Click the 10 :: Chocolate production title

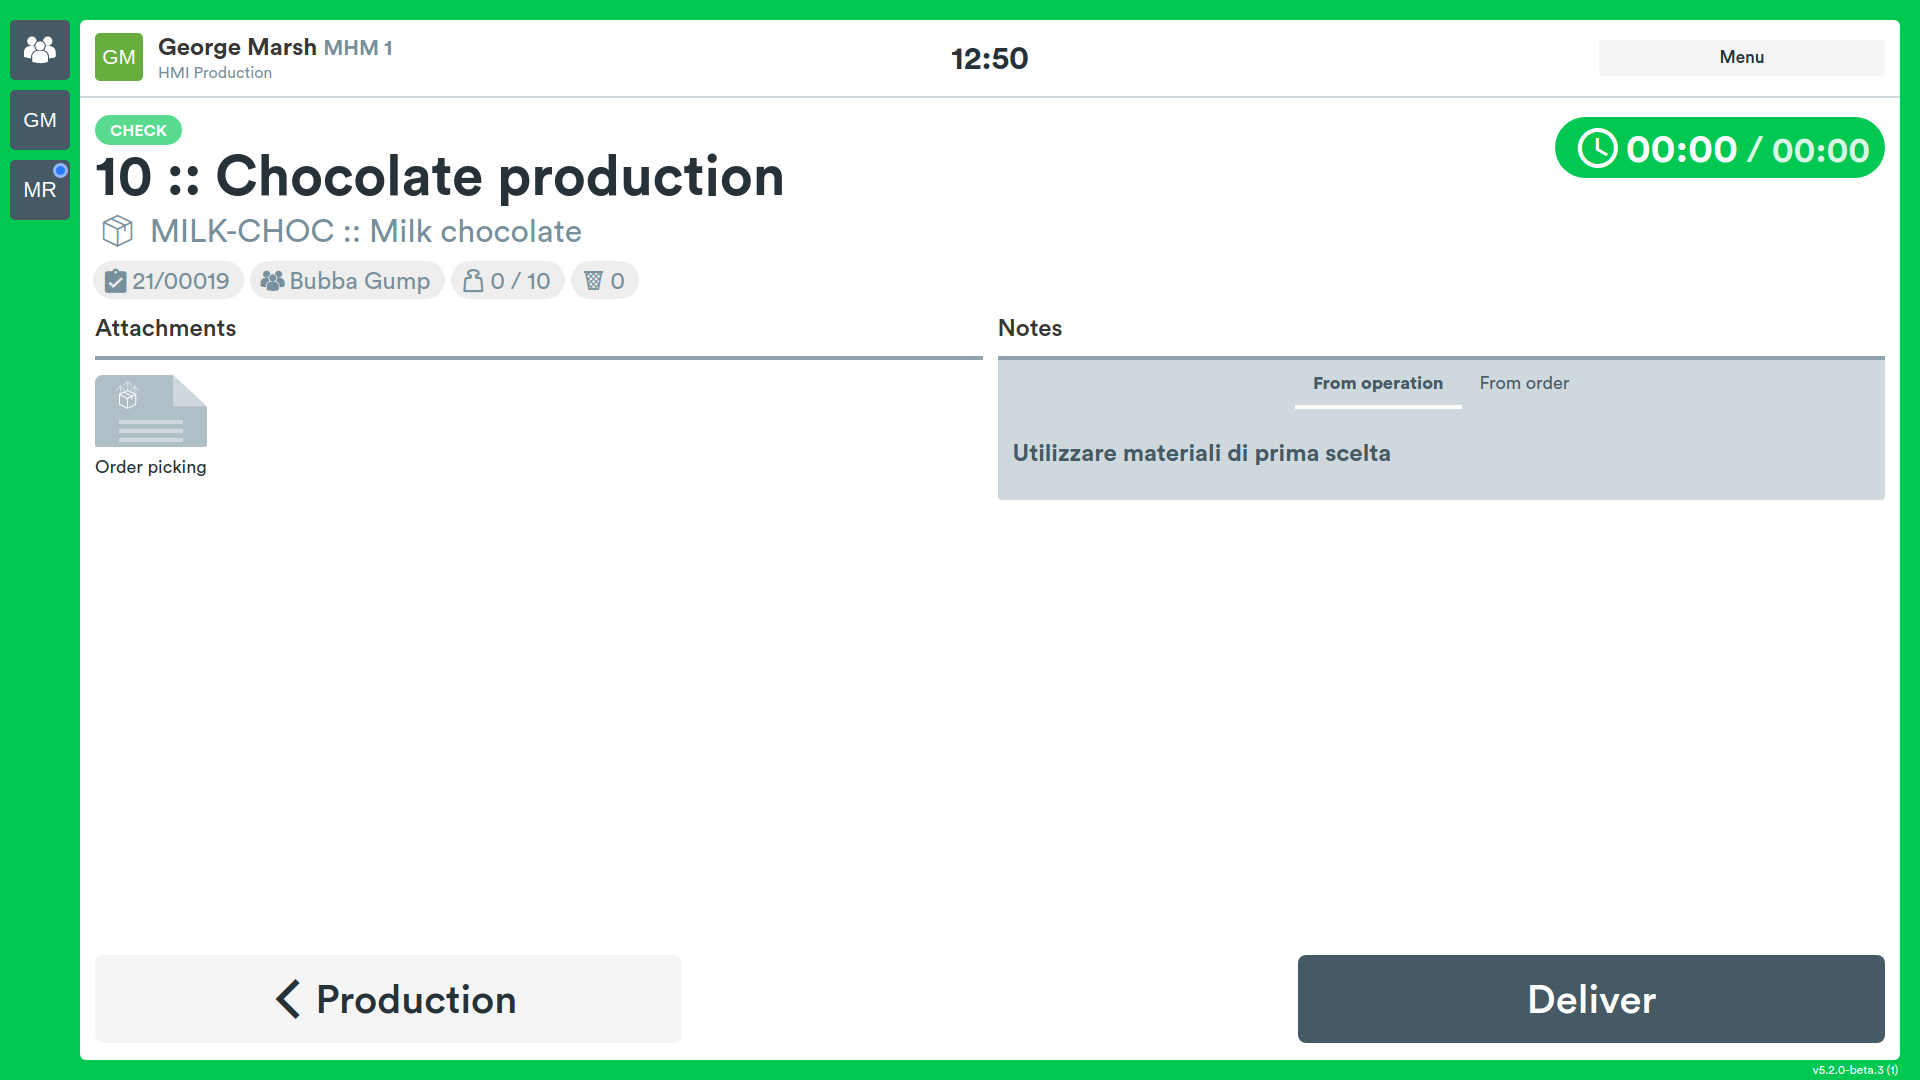pos(440,177)
